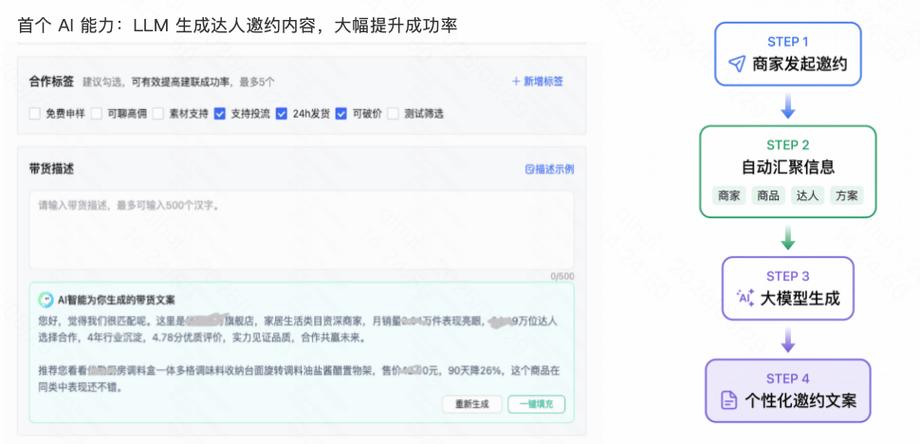Image resolution: width=920 pixels, height=444 pixels.
Task: Open the 描述示例 link
Action: [549, 169]
